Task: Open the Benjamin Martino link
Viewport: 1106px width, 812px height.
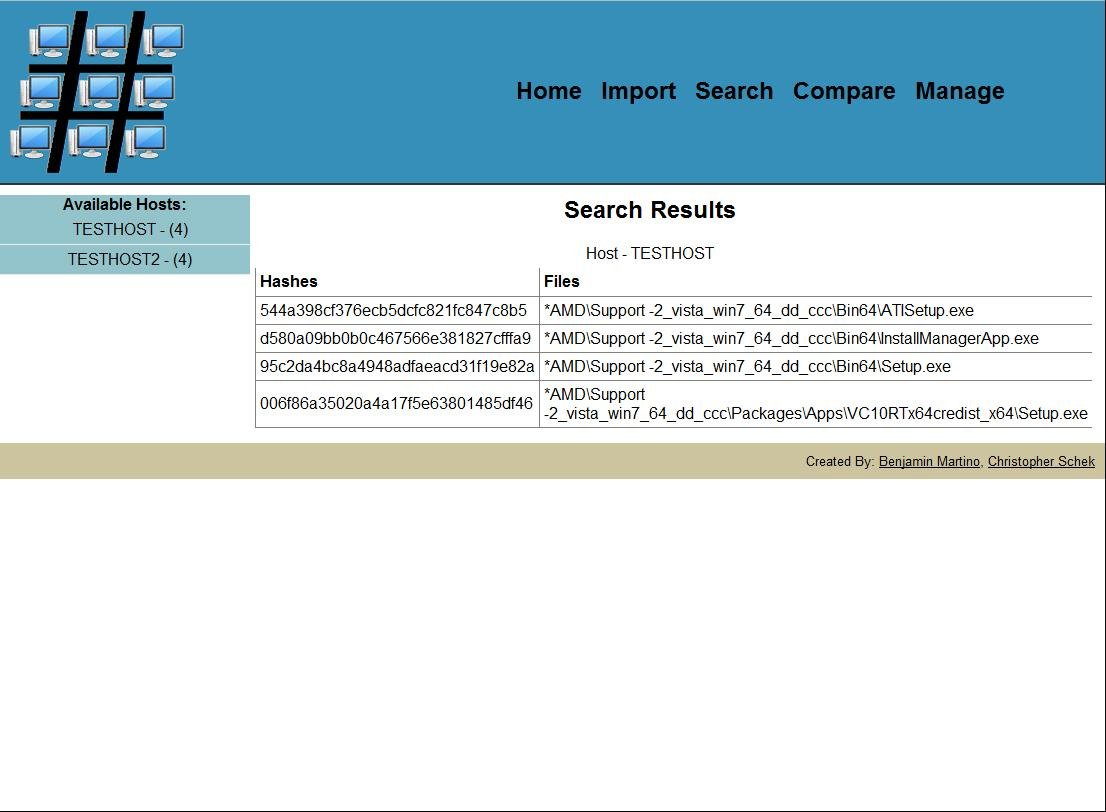Action: point(928,461)
